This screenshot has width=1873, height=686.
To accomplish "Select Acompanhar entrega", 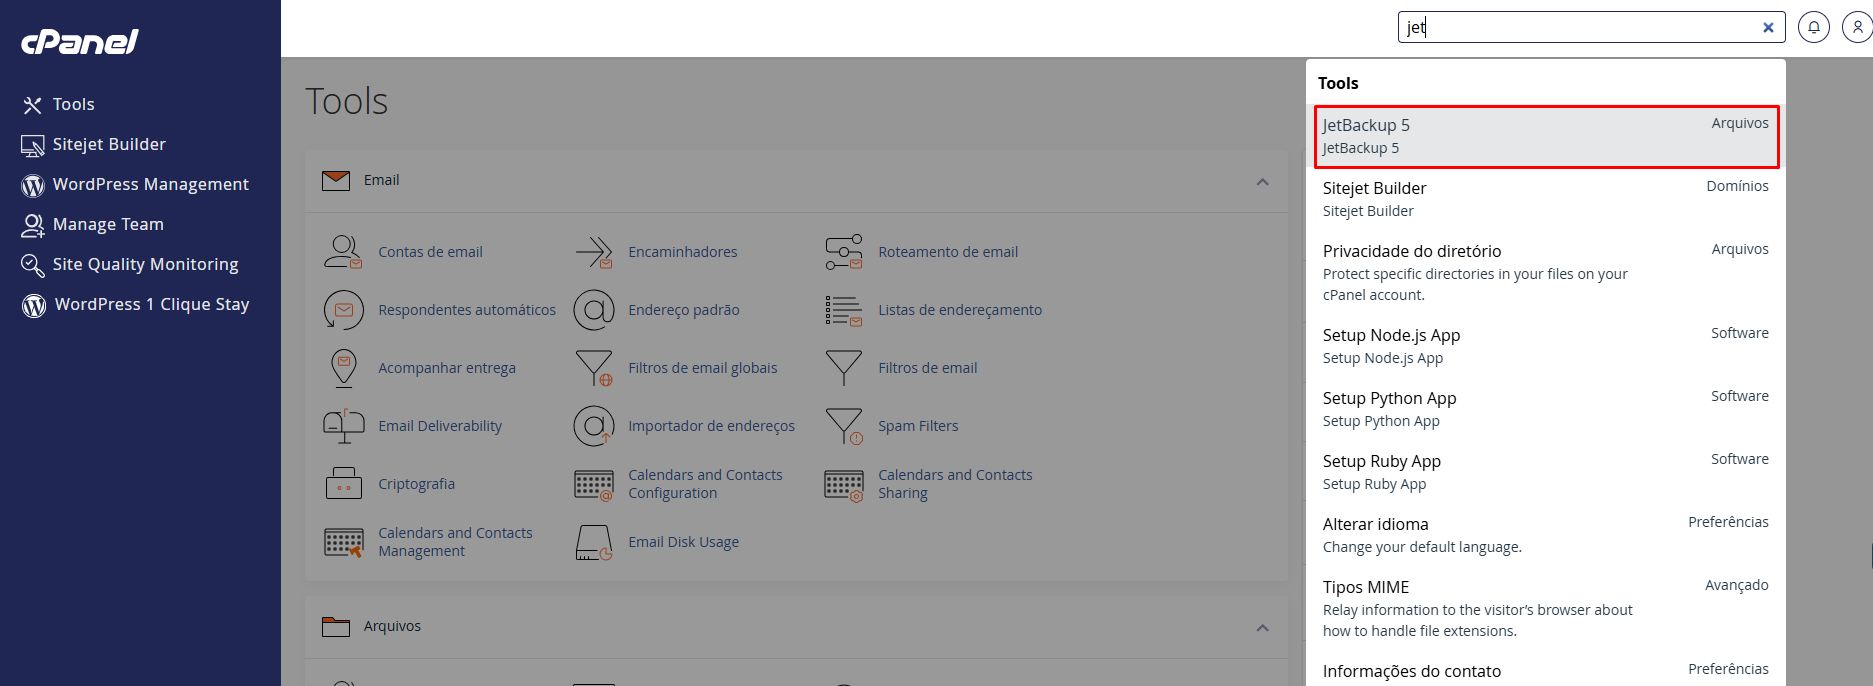I will click(x=447, y=367).
